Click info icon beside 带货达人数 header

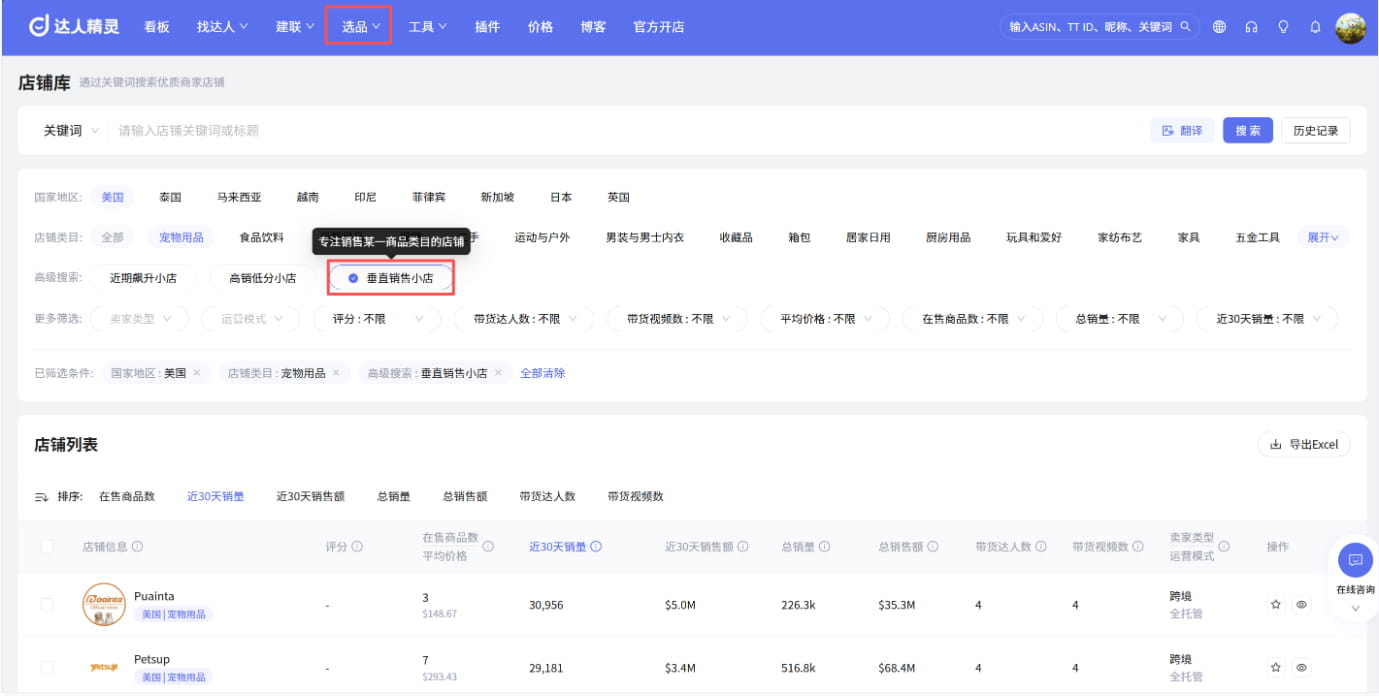pos(1041,547)
